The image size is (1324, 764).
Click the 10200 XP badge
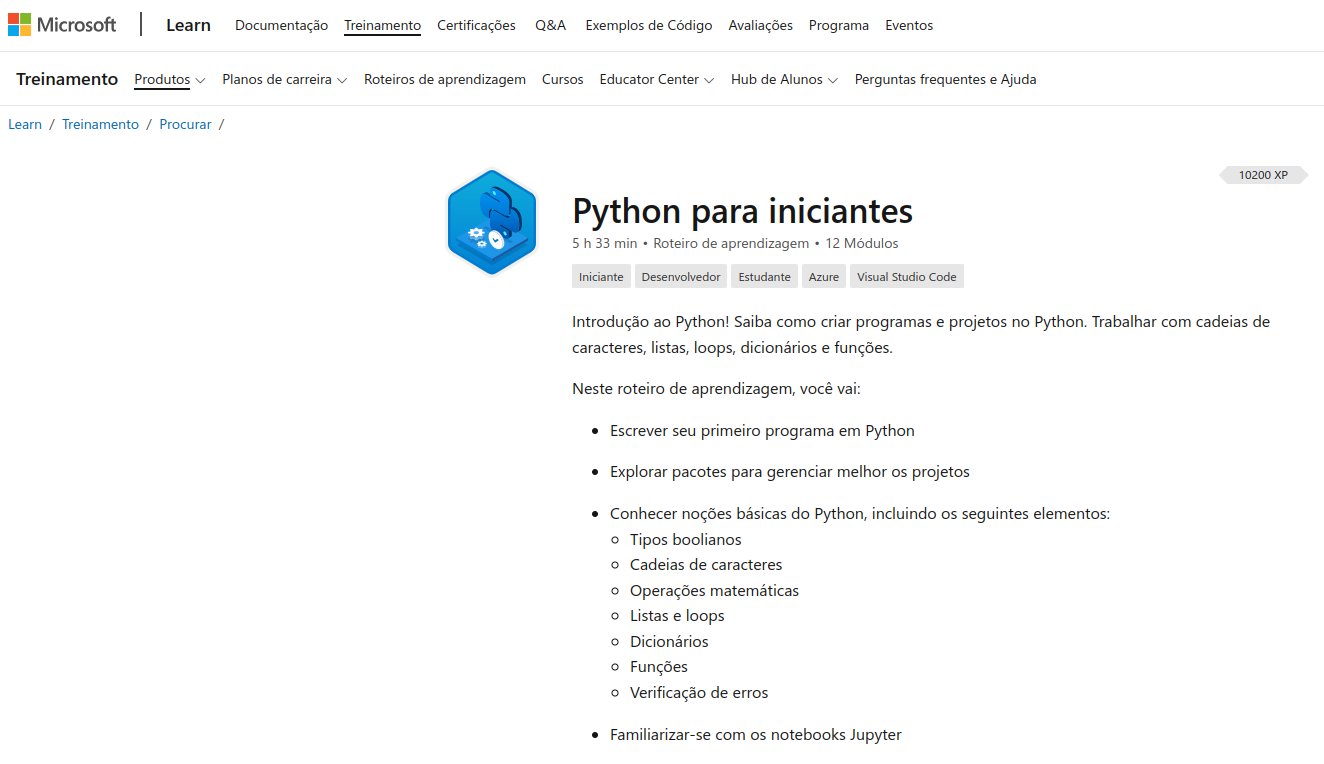pos(1263,175)
